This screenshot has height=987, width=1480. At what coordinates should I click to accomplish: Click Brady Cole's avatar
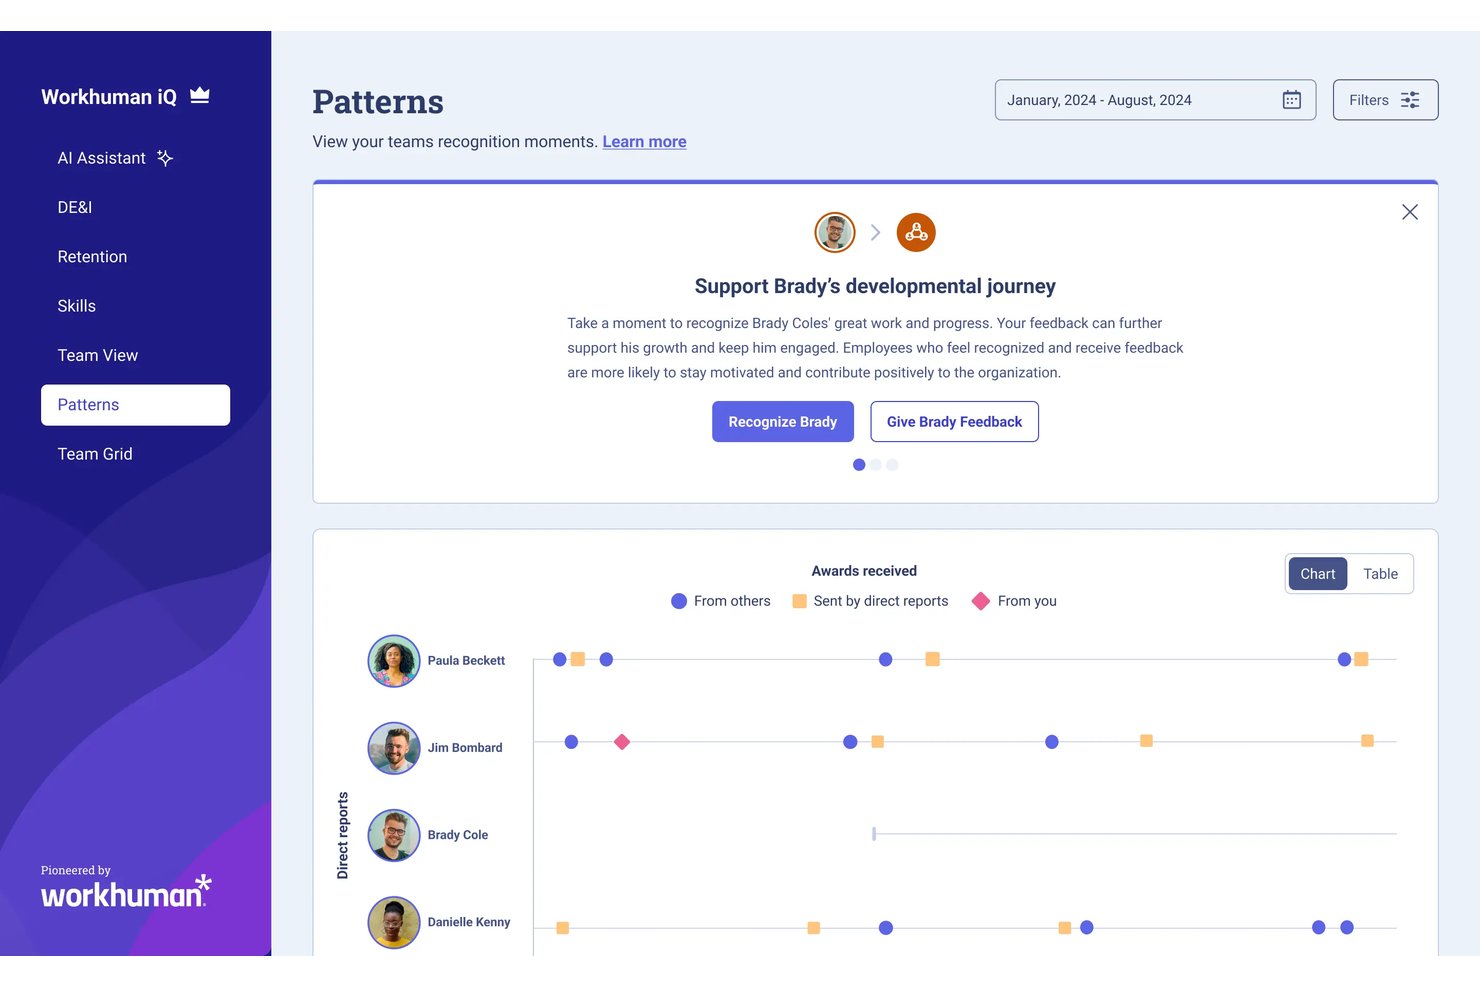click(x=394, y=835)
